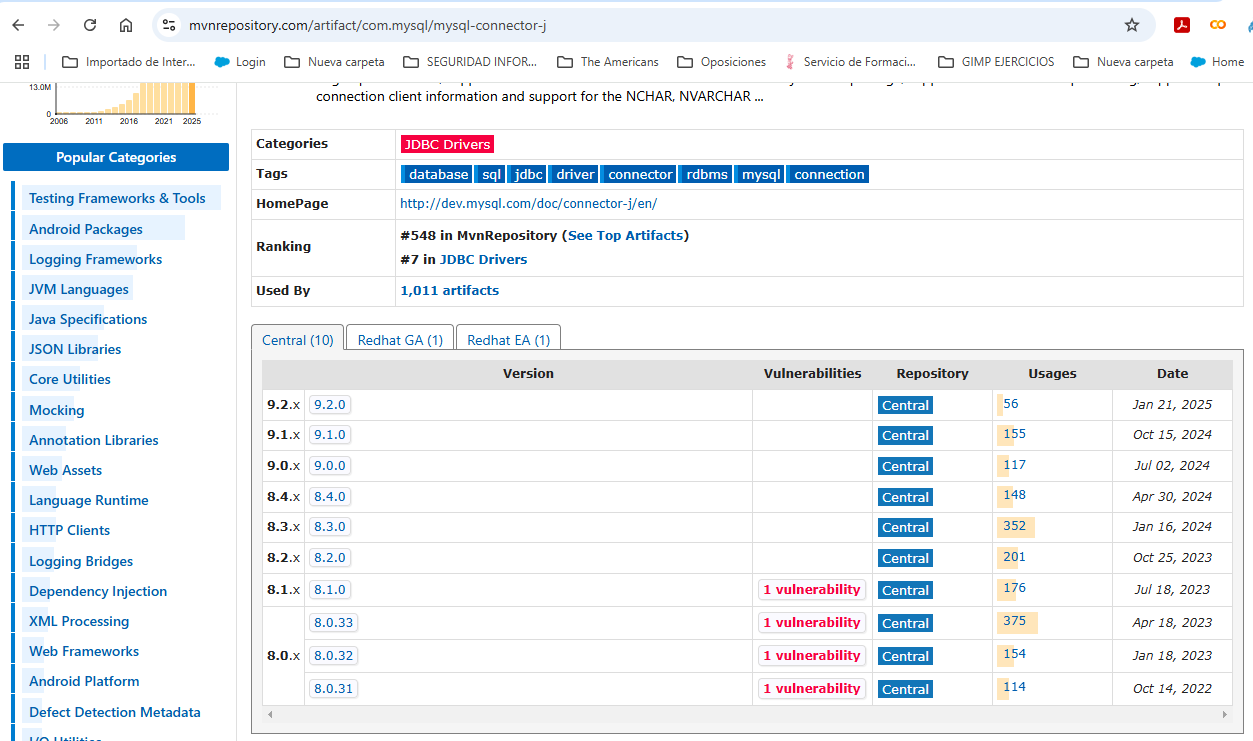Switch to the Redhat GA (1) tab
The height and width of the screenshot is (741, 1253).
(x=400, y=340)
